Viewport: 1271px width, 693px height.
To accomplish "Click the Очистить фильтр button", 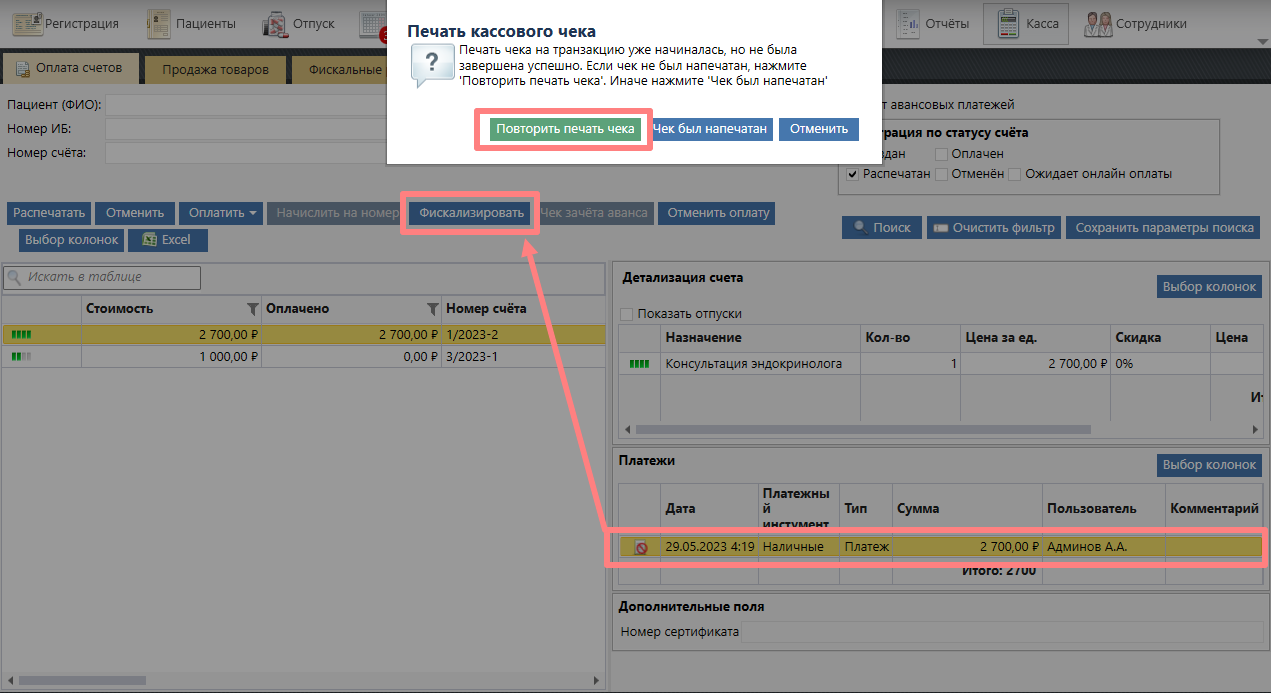I will [x=993, y=228].
